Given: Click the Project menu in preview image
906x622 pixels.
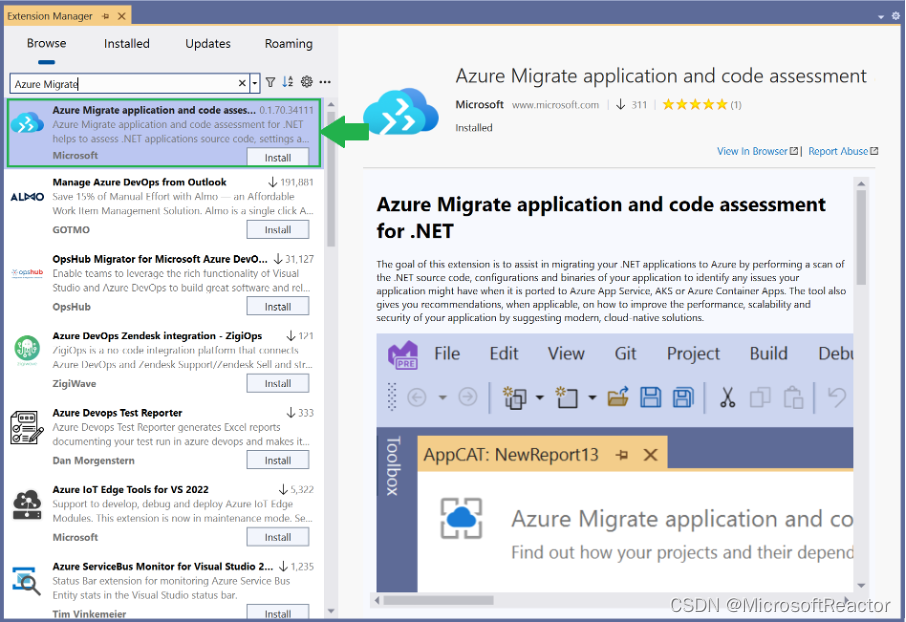Looking at the screenshot, I should tap(693, 353).
